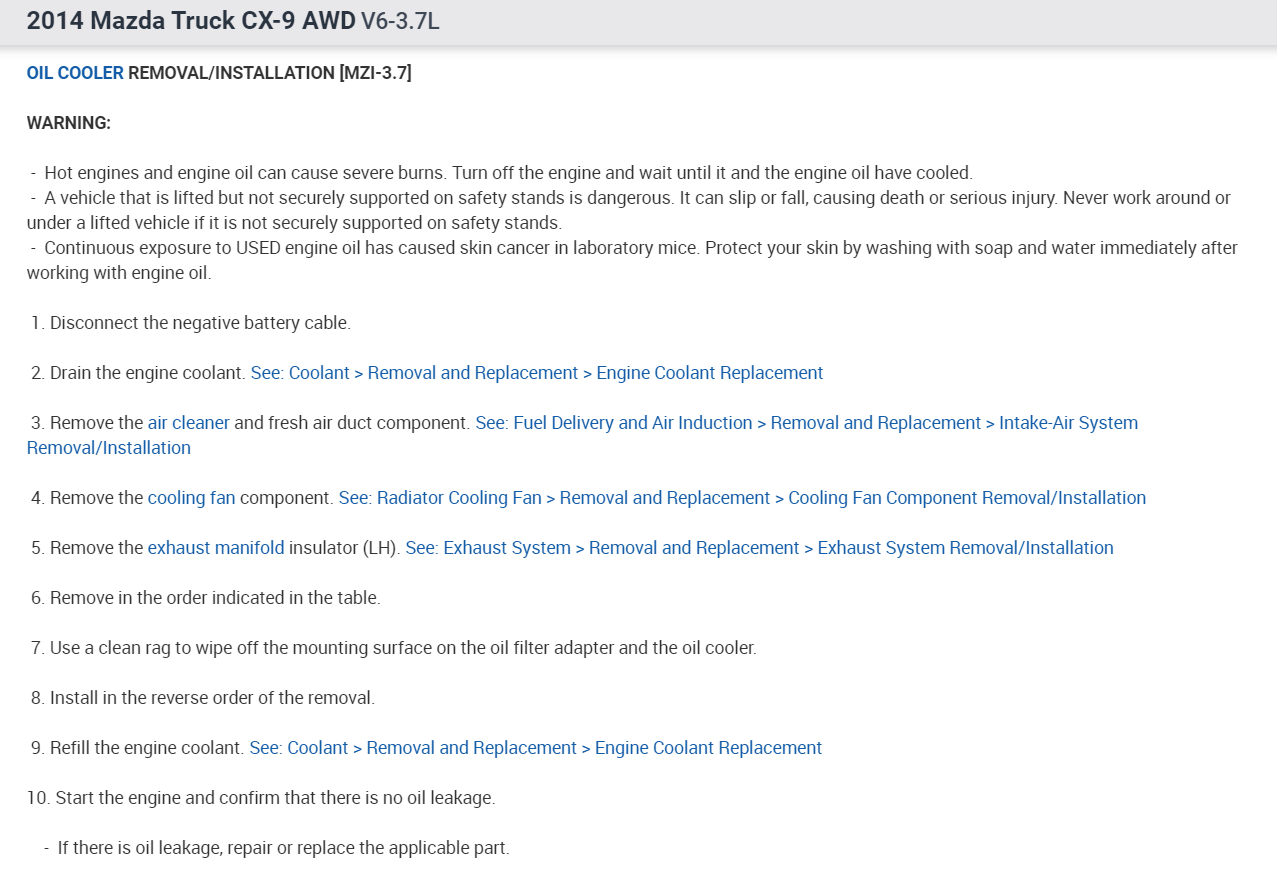The image size is (1277, 878).
Task: Open Cooling Fan Component Removal/Installation link
Action: (x=742, y=498)
